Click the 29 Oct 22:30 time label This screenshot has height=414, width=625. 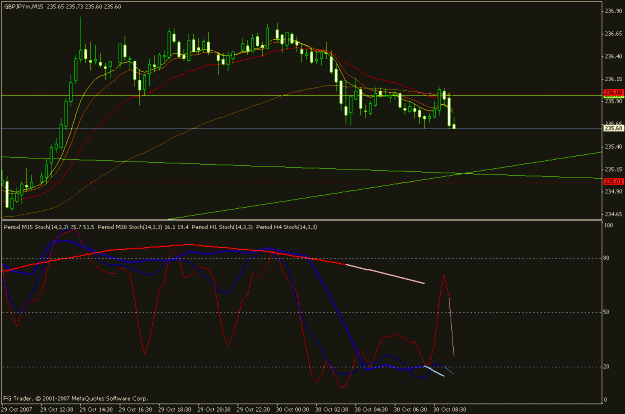coord(253,409)
